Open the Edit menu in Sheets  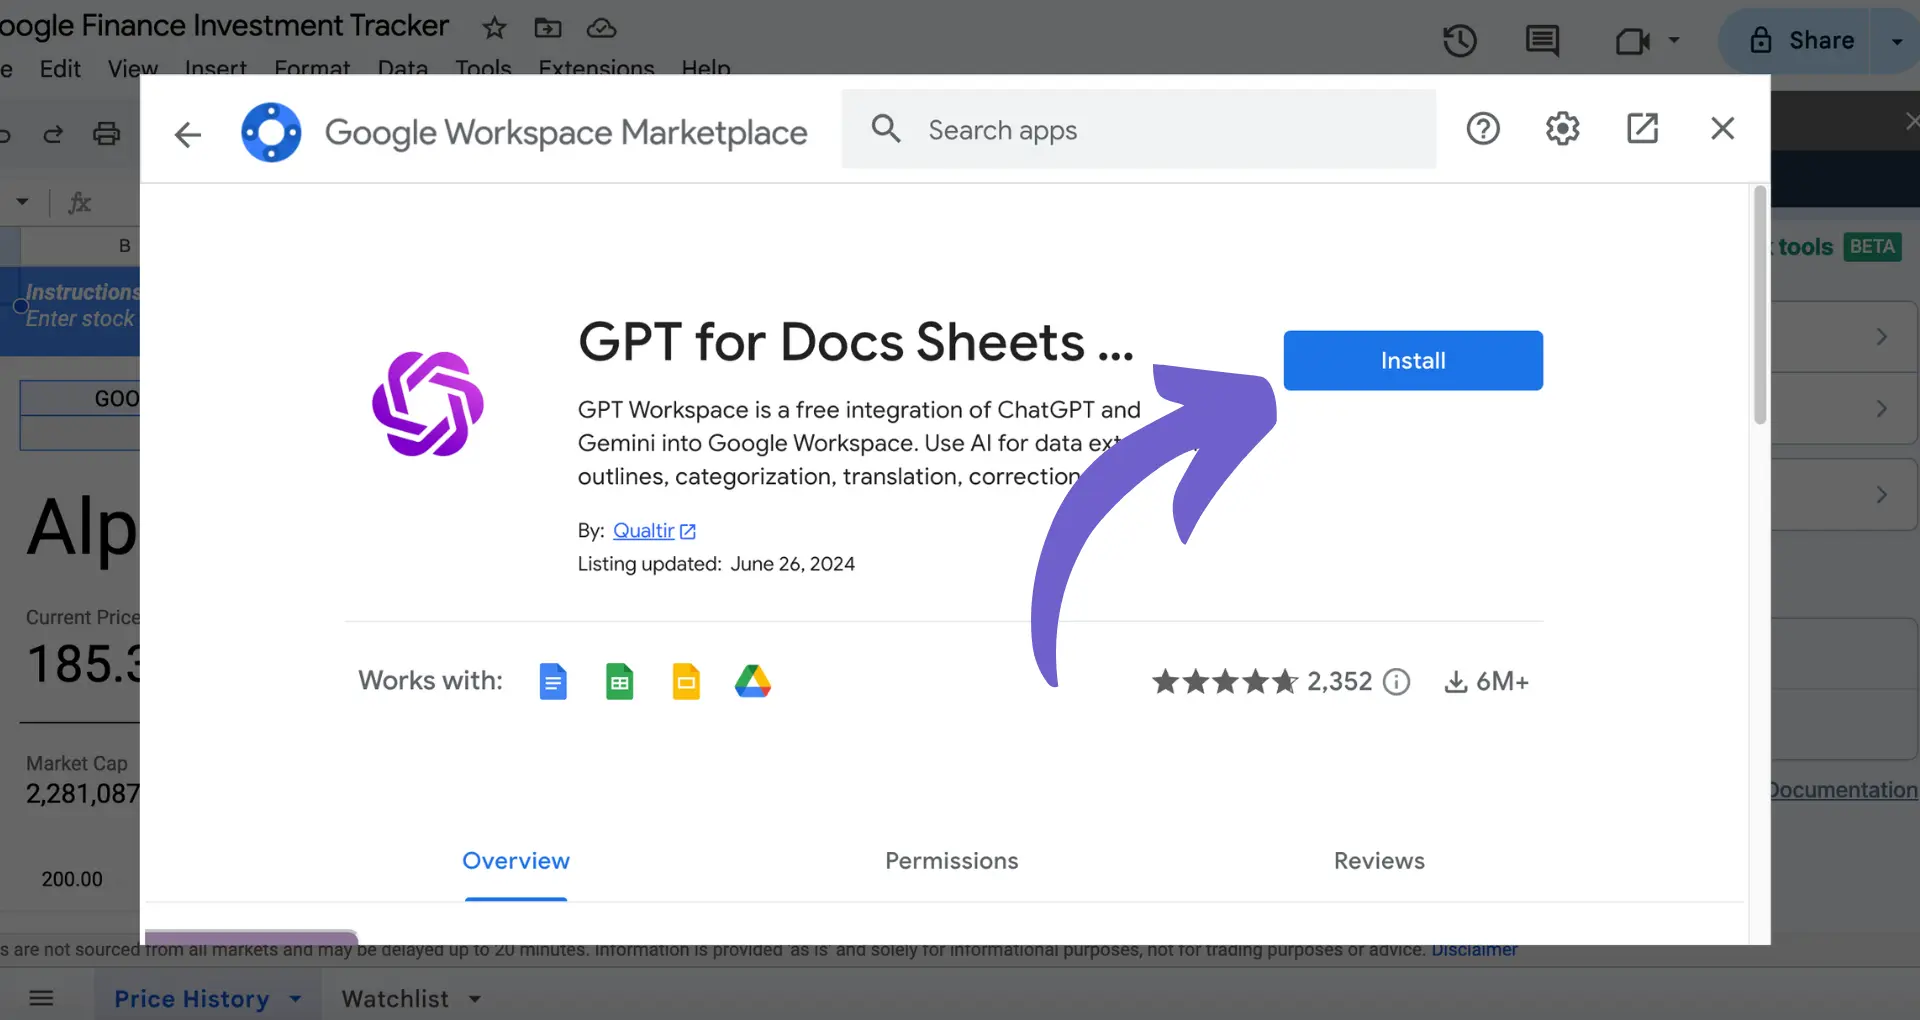(60, 68)
